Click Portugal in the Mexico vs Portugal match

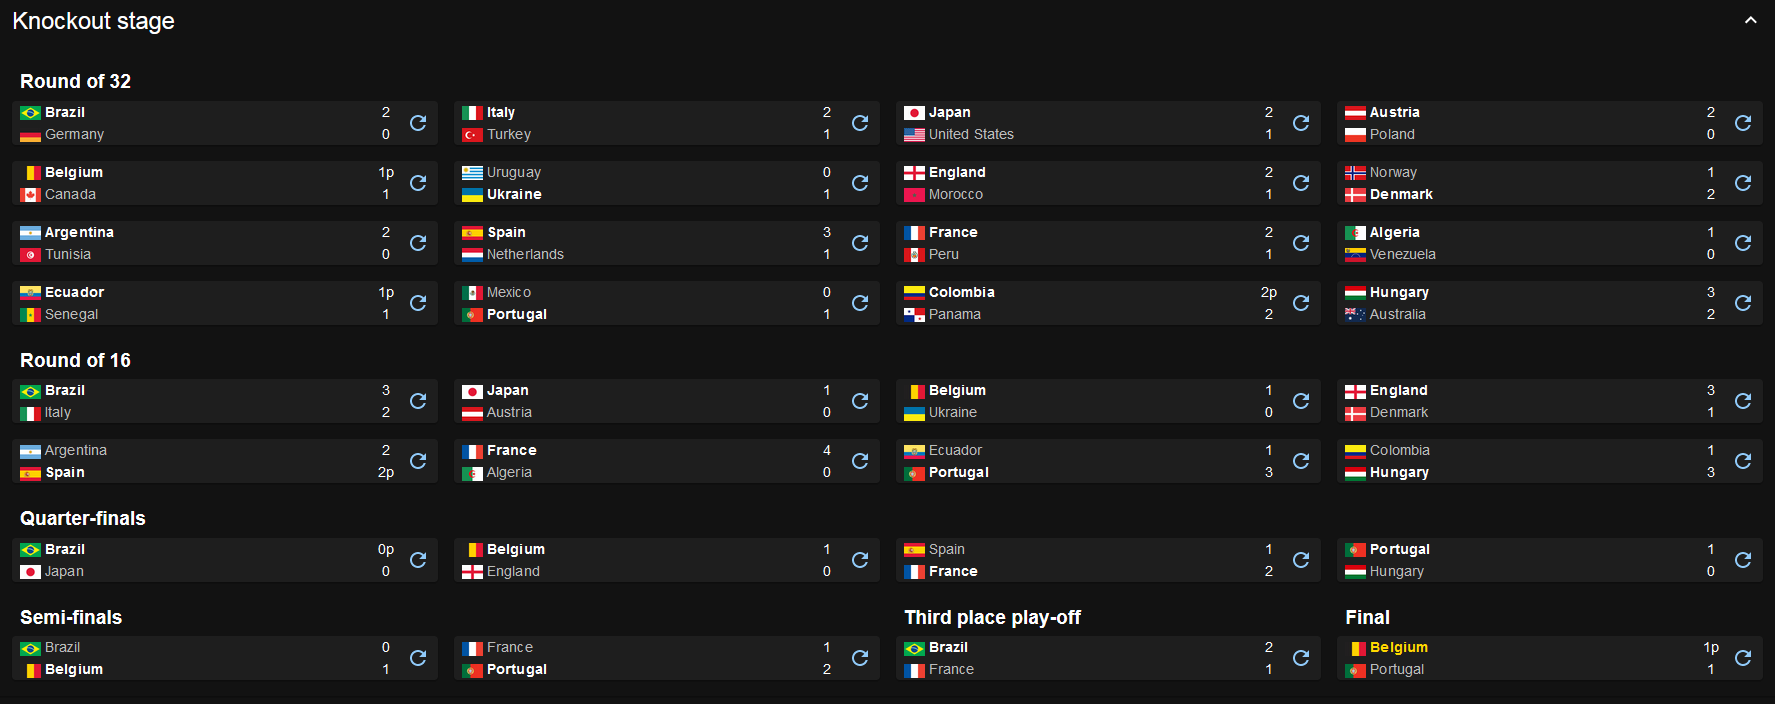click(x=516, y=314)
